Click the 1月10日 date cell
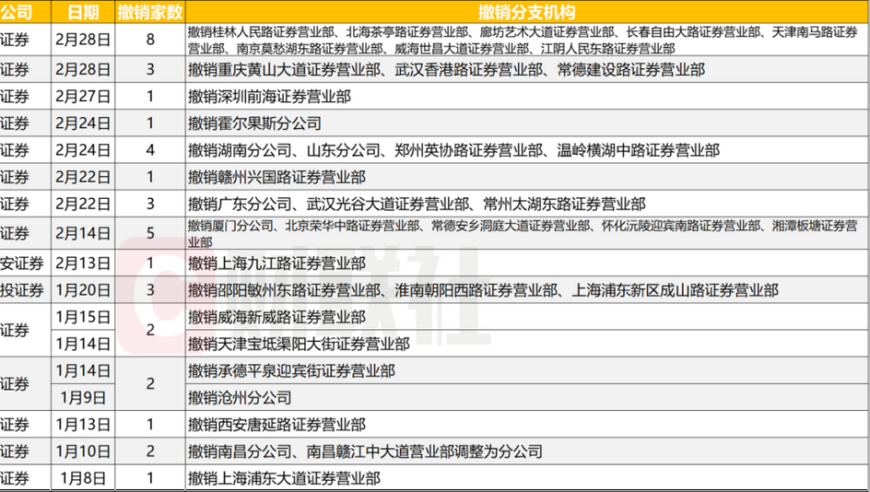The height and width of the screenshot is (492, 870). coord(83,450)
